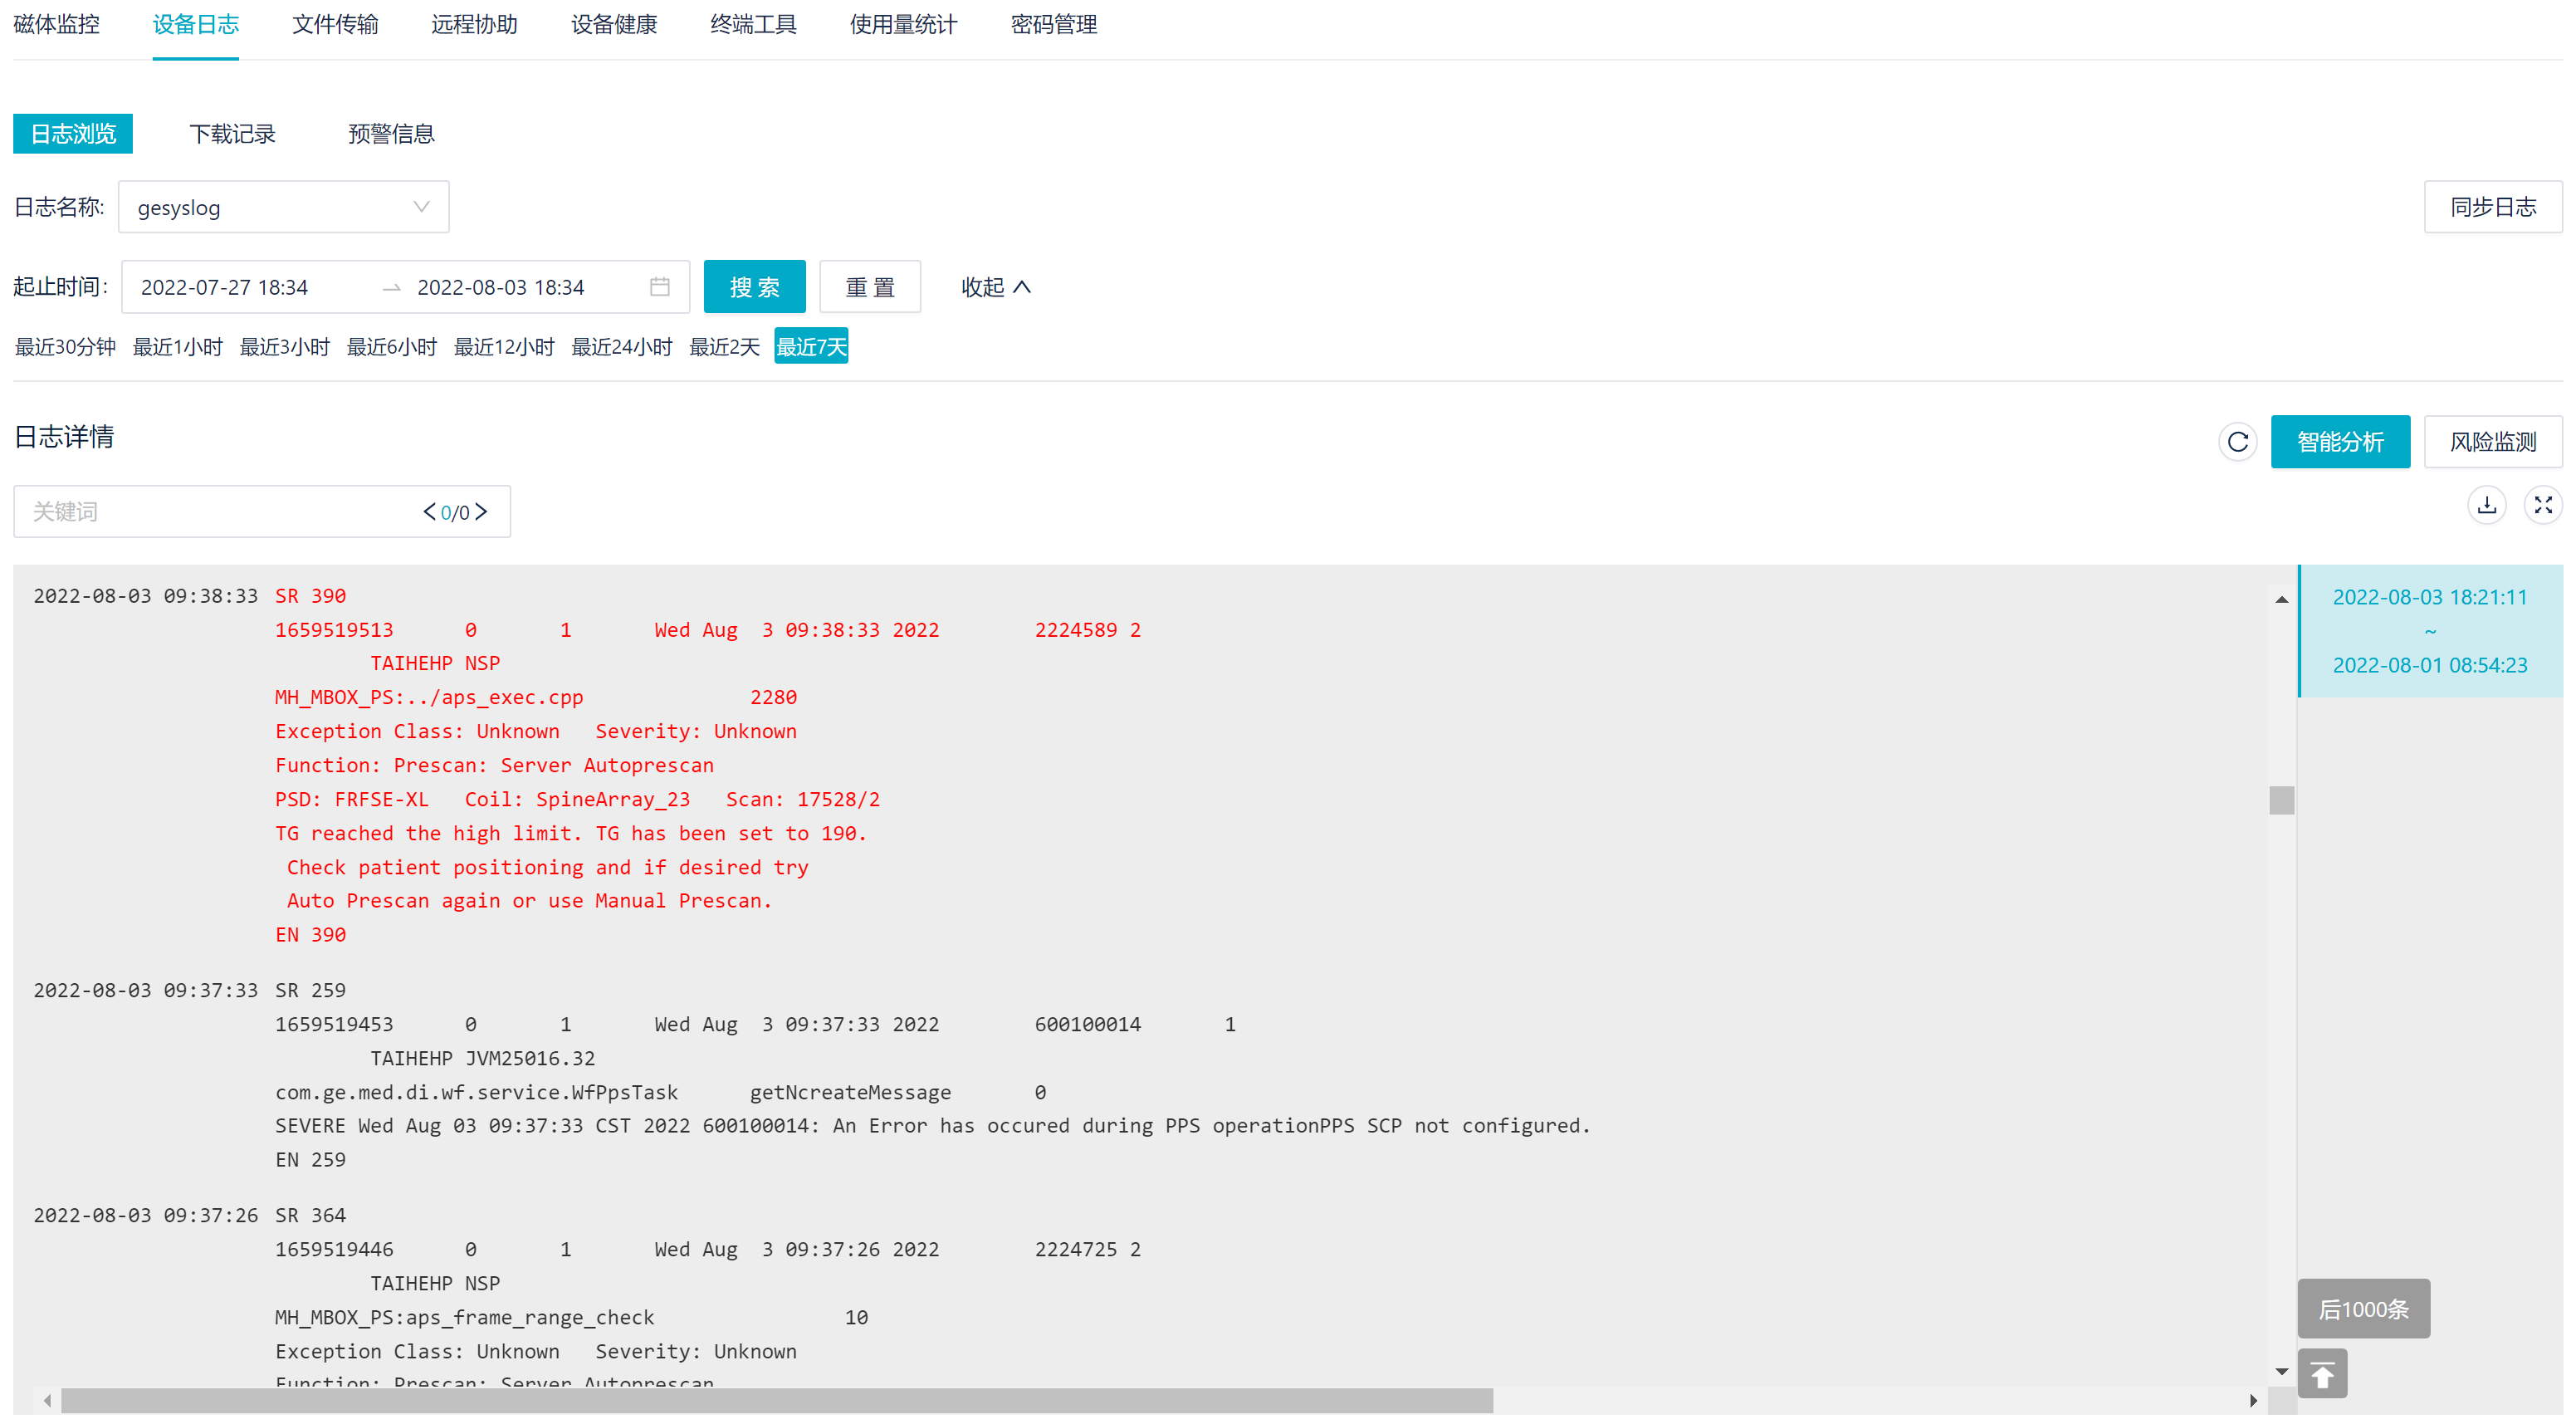Open the start time 2022-07-27 field
Viewport: 2576px width, 1424px height.
point(224,287)
